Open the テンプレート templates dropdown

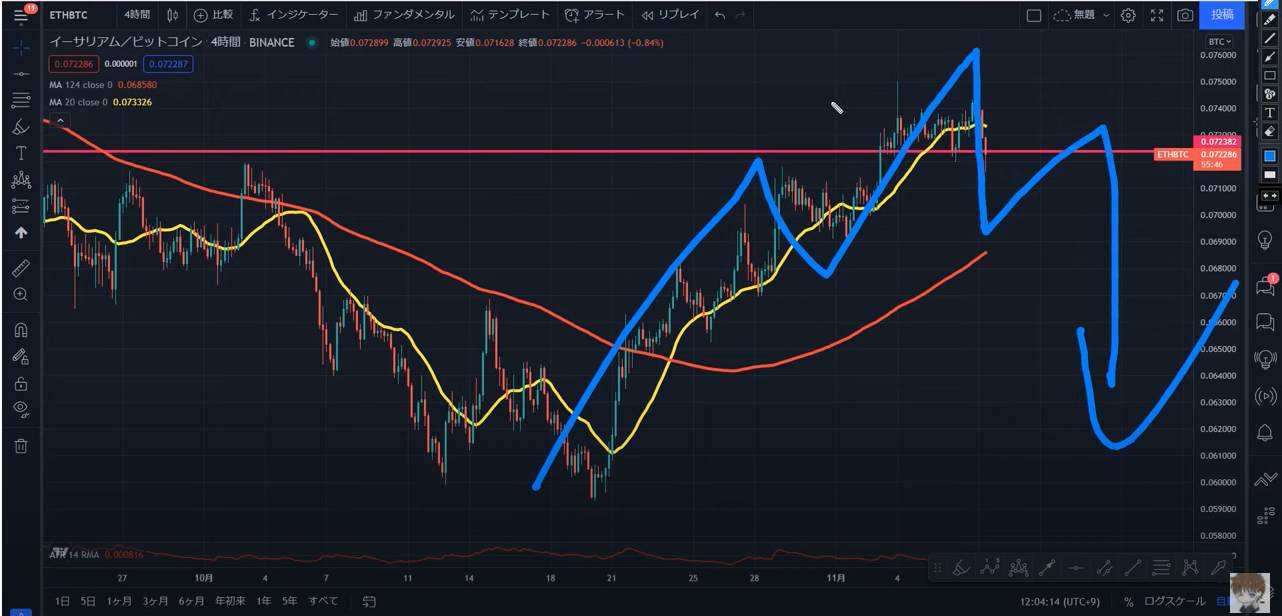[510, 15]
